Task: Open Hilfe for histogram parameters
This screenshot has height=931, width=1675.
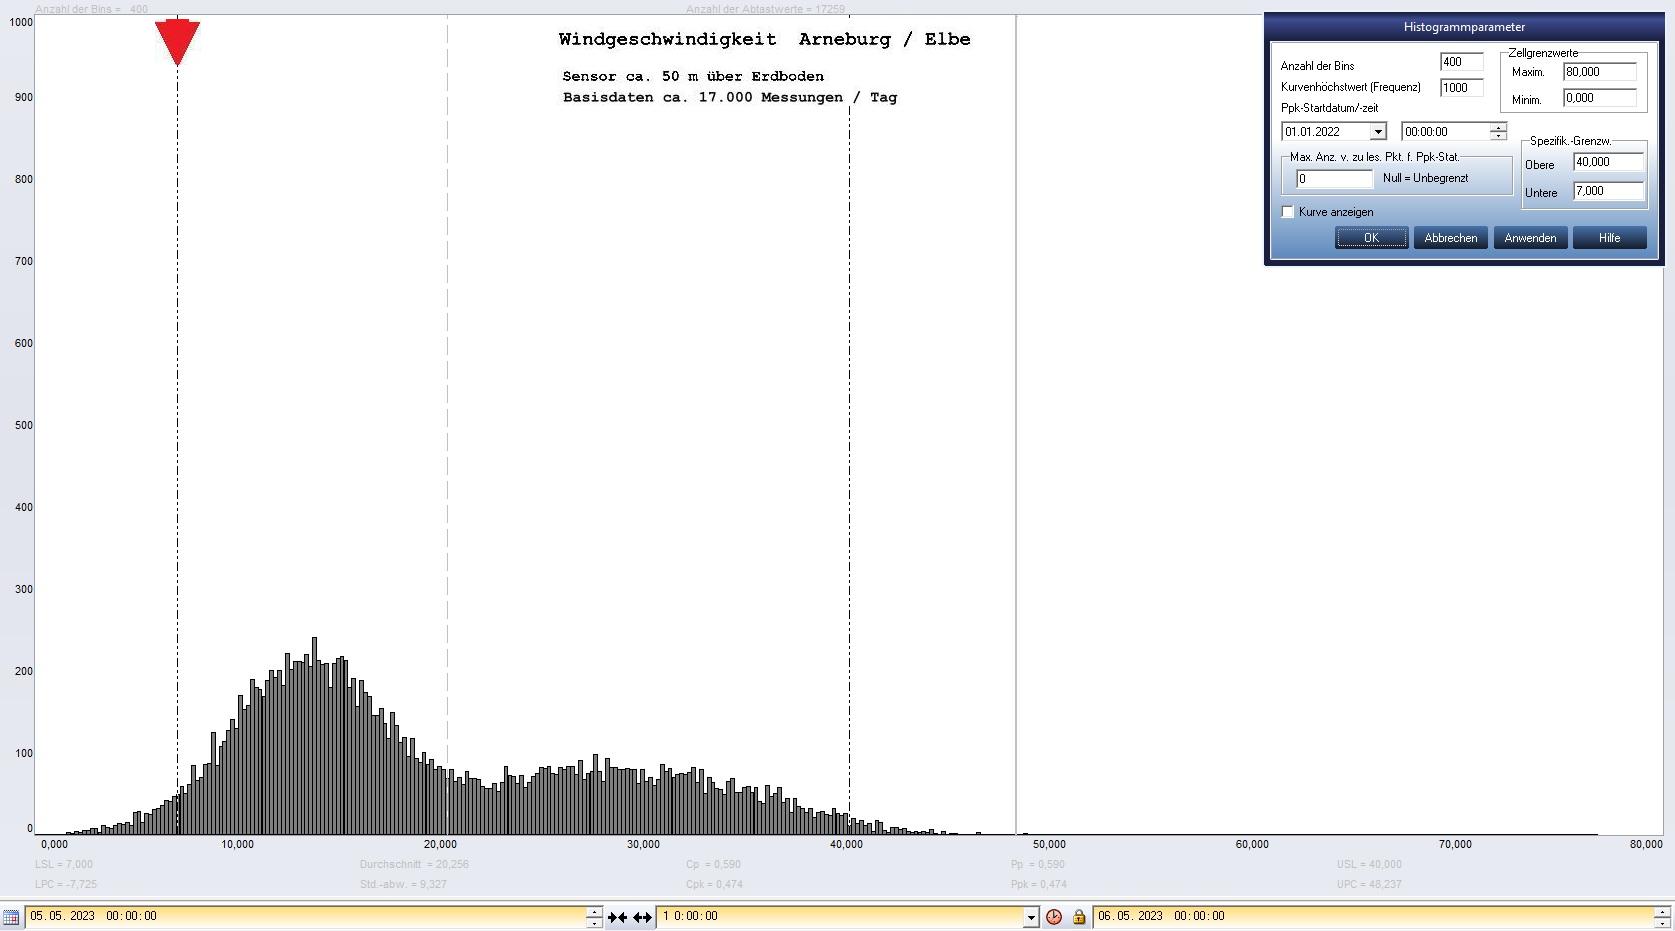Action: 1609,238
